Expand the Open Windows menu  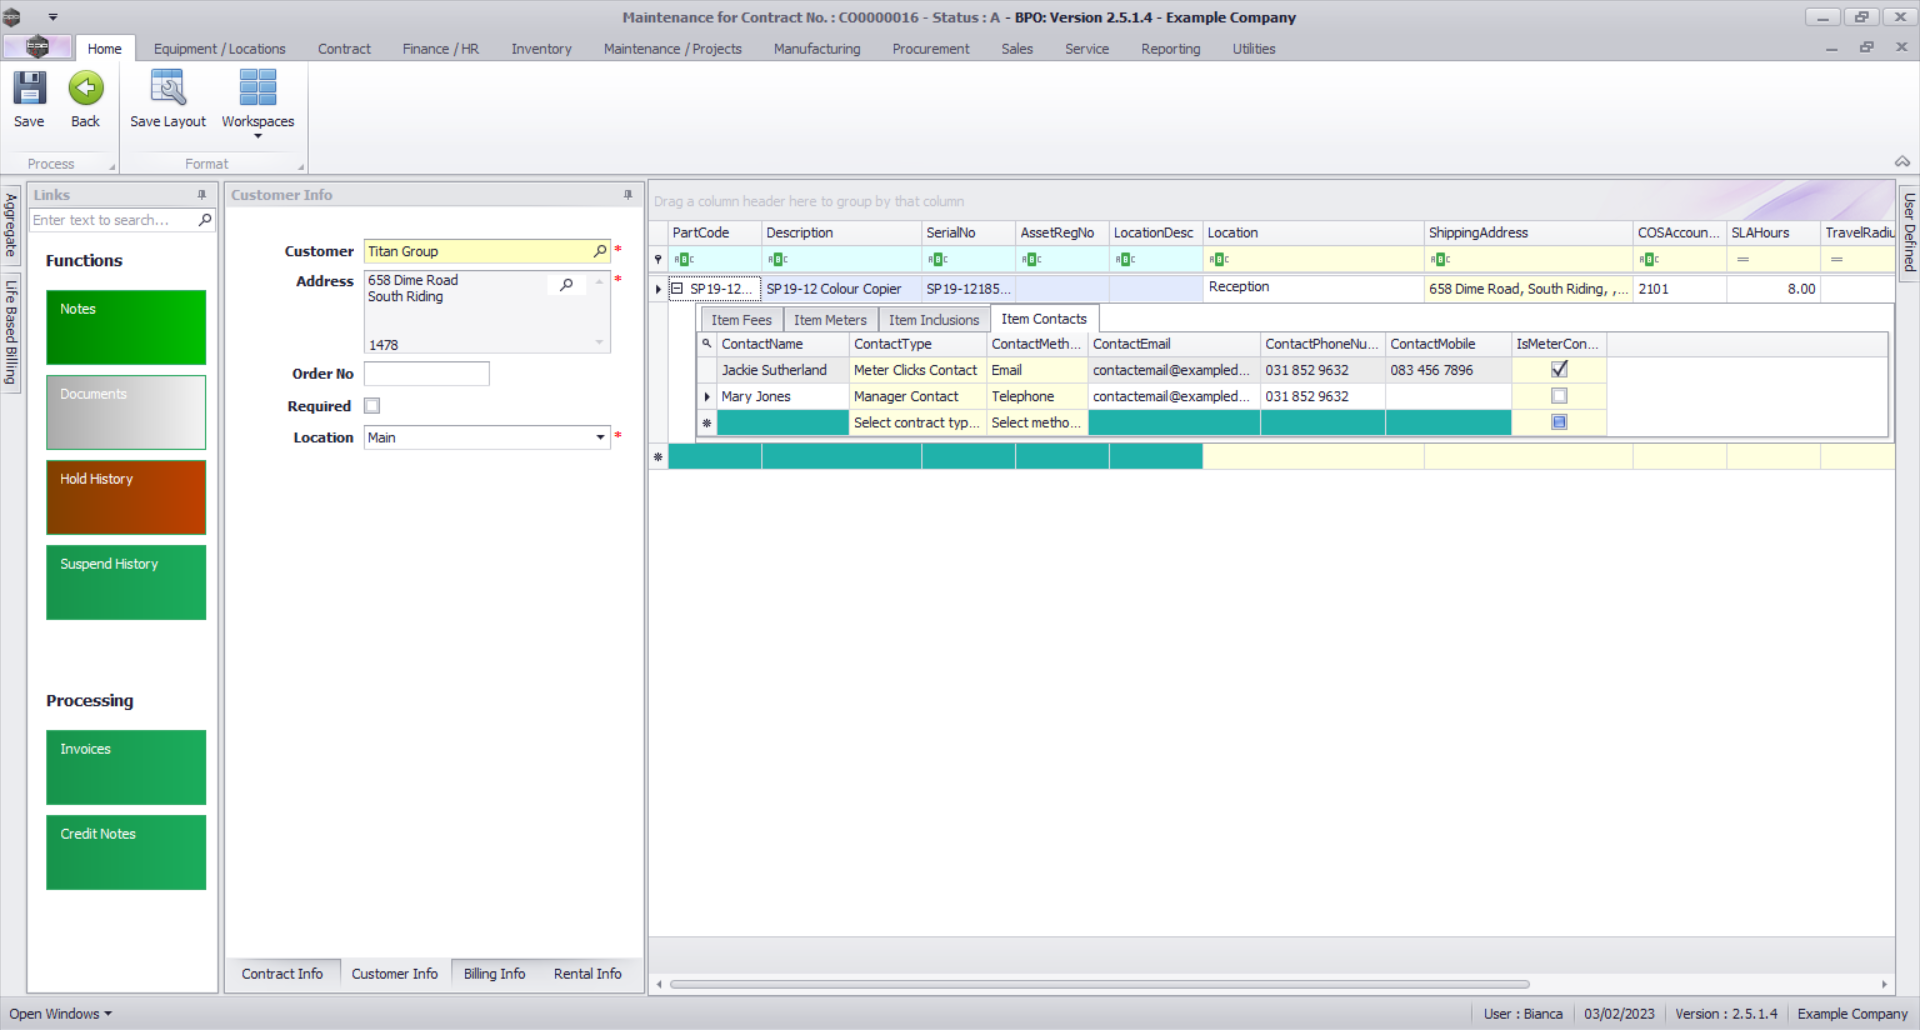[x=60, y=1013]
